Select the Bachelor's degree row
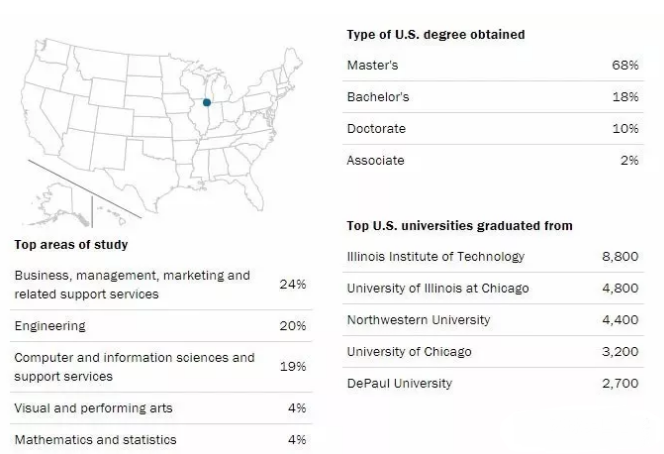 tap(493, 97)
